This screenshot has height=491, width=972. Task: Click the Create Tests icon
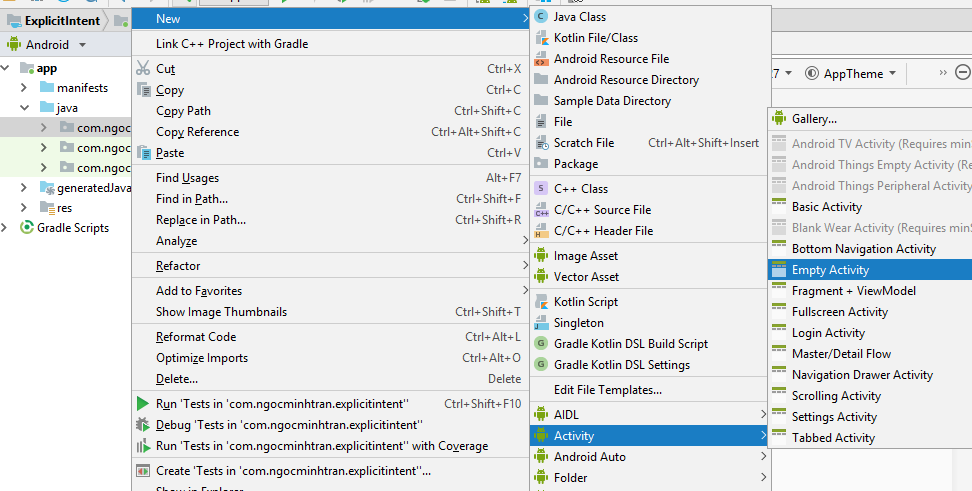click(143, 471)
